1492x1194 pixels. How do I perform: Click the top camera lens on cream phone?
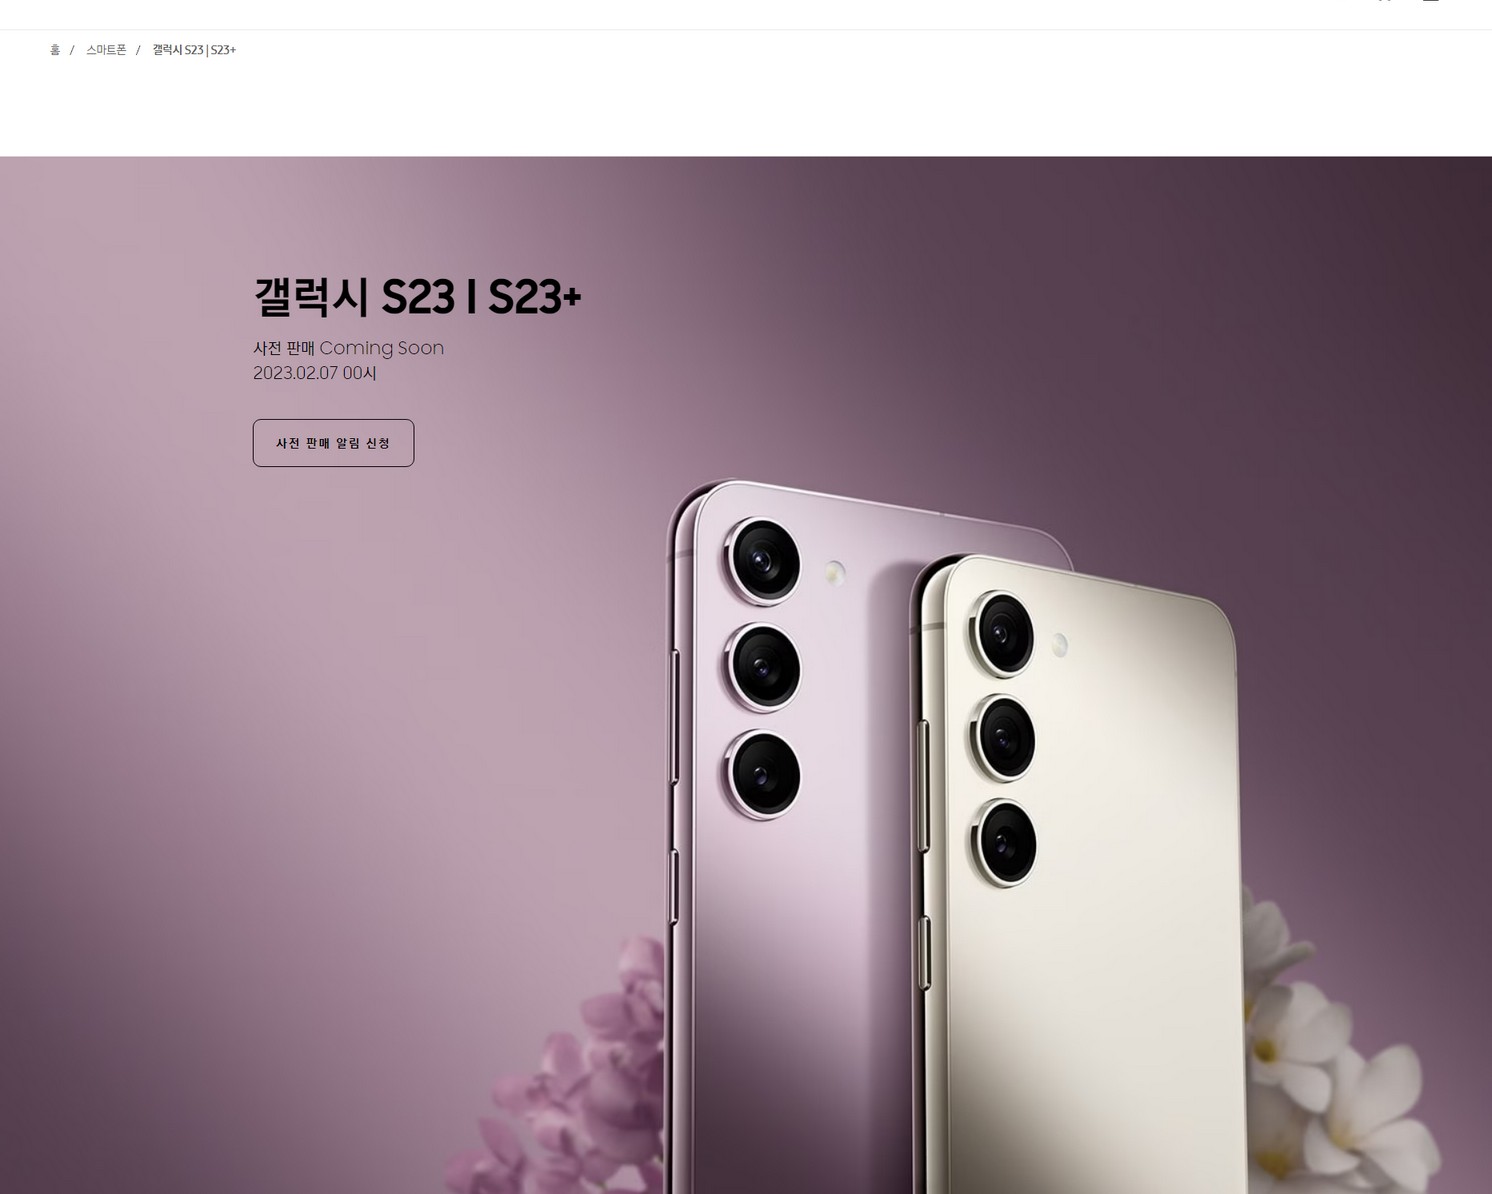pyautogui.click(x=1002, y=634)
